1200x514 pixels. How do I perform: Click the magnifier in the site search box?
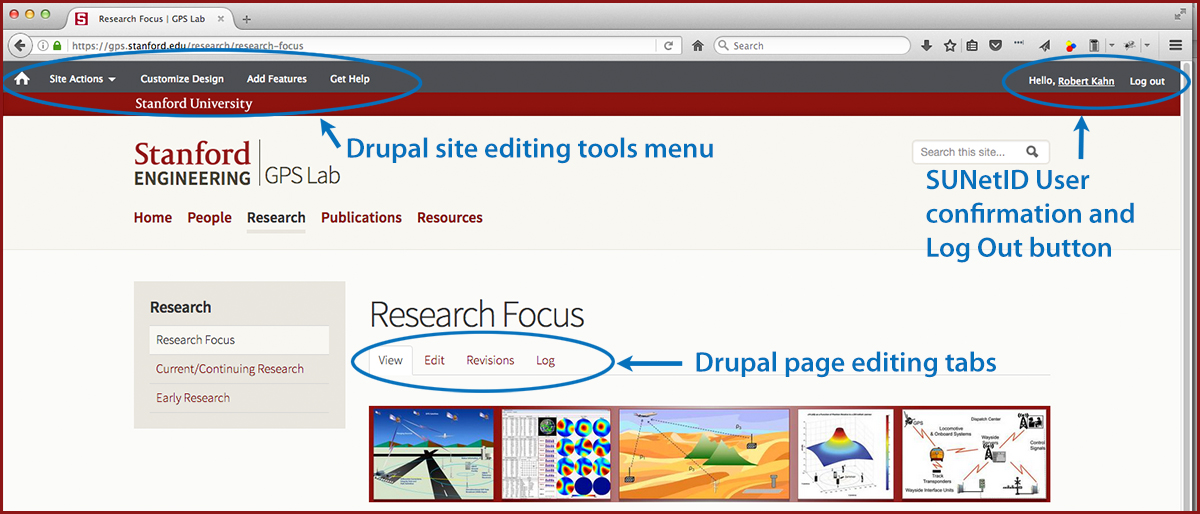coord(1032,152)
